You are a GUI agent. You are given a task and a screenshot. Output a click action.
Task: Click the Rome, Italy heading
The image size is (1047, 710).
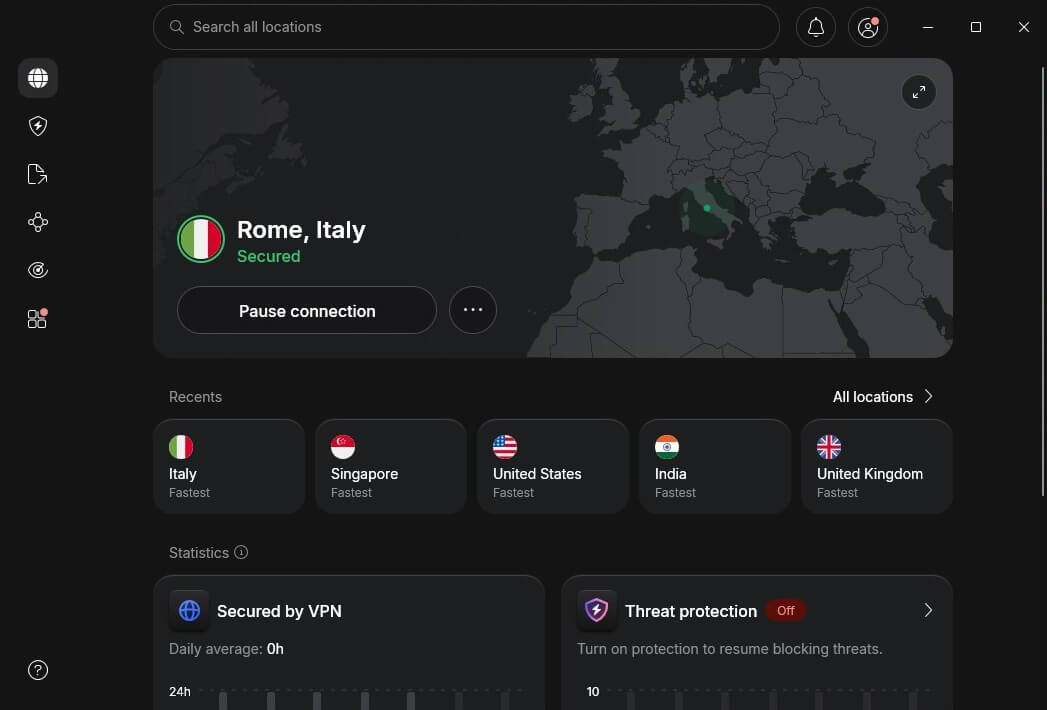click(301, 230)
